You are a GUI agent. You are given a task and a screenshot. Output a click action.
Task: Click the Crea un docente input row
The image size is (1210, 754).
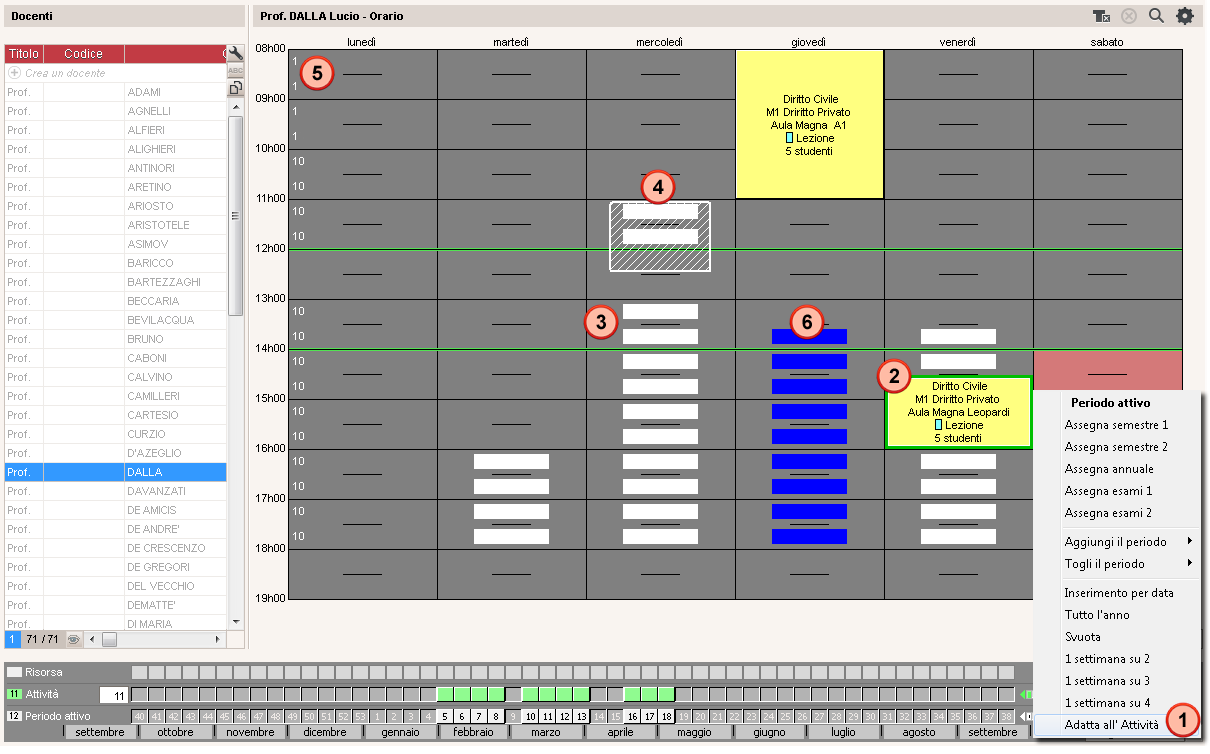click(x=115, y=73)
